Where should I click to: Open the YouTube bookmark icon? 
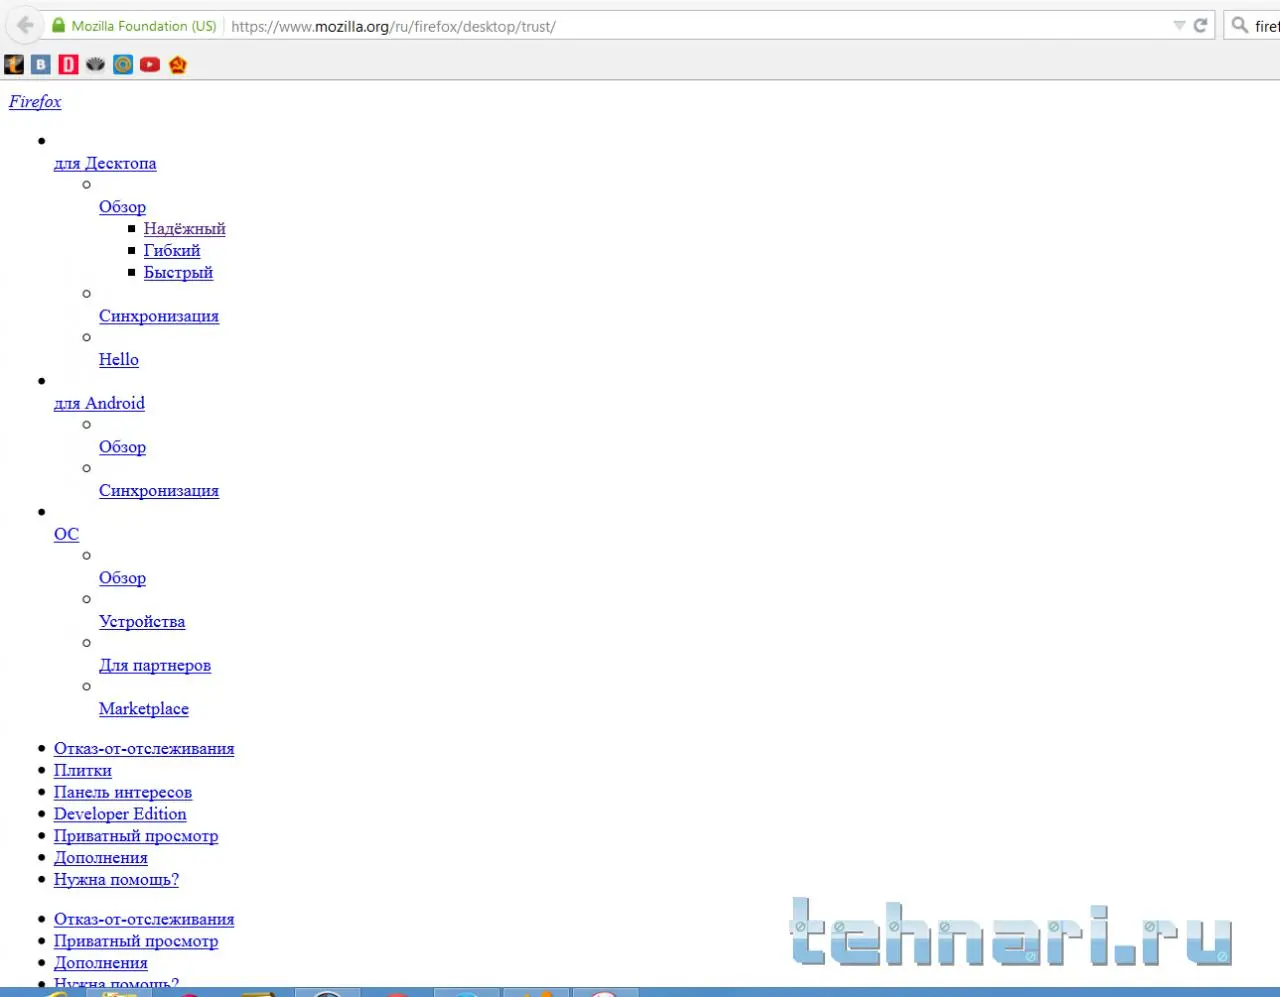click(x=150, y=65)
